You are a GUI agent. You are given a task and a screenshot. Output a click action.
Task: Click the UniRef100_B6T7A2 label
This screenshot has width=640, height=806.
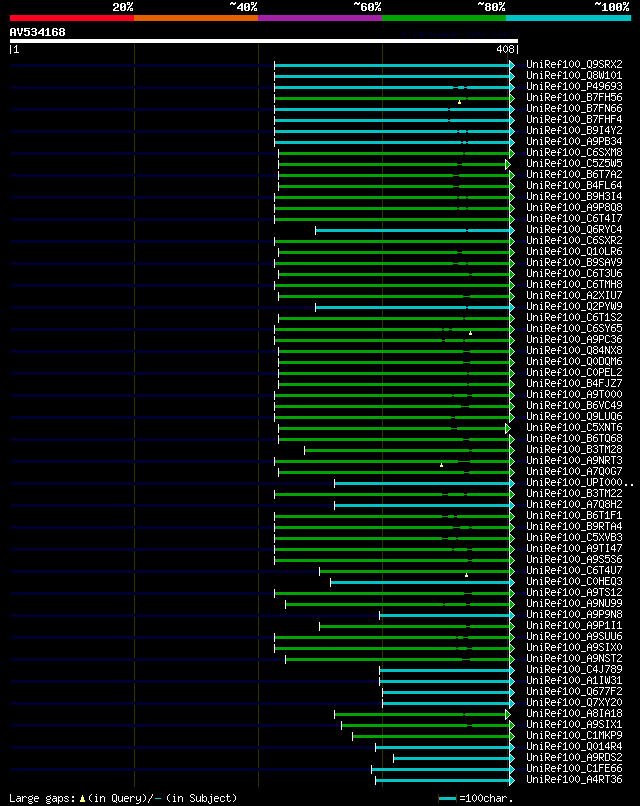(574, 174)
